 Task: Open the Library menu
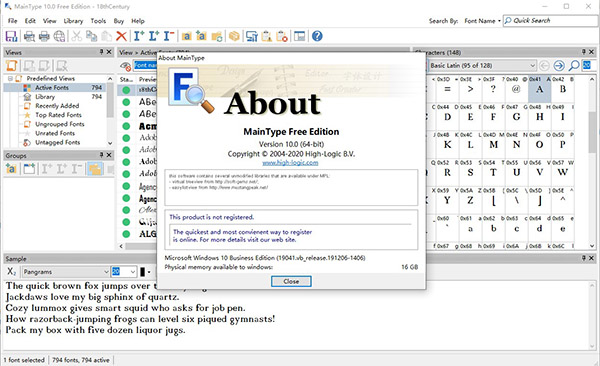pyautogui.click(x=73, y=21)
